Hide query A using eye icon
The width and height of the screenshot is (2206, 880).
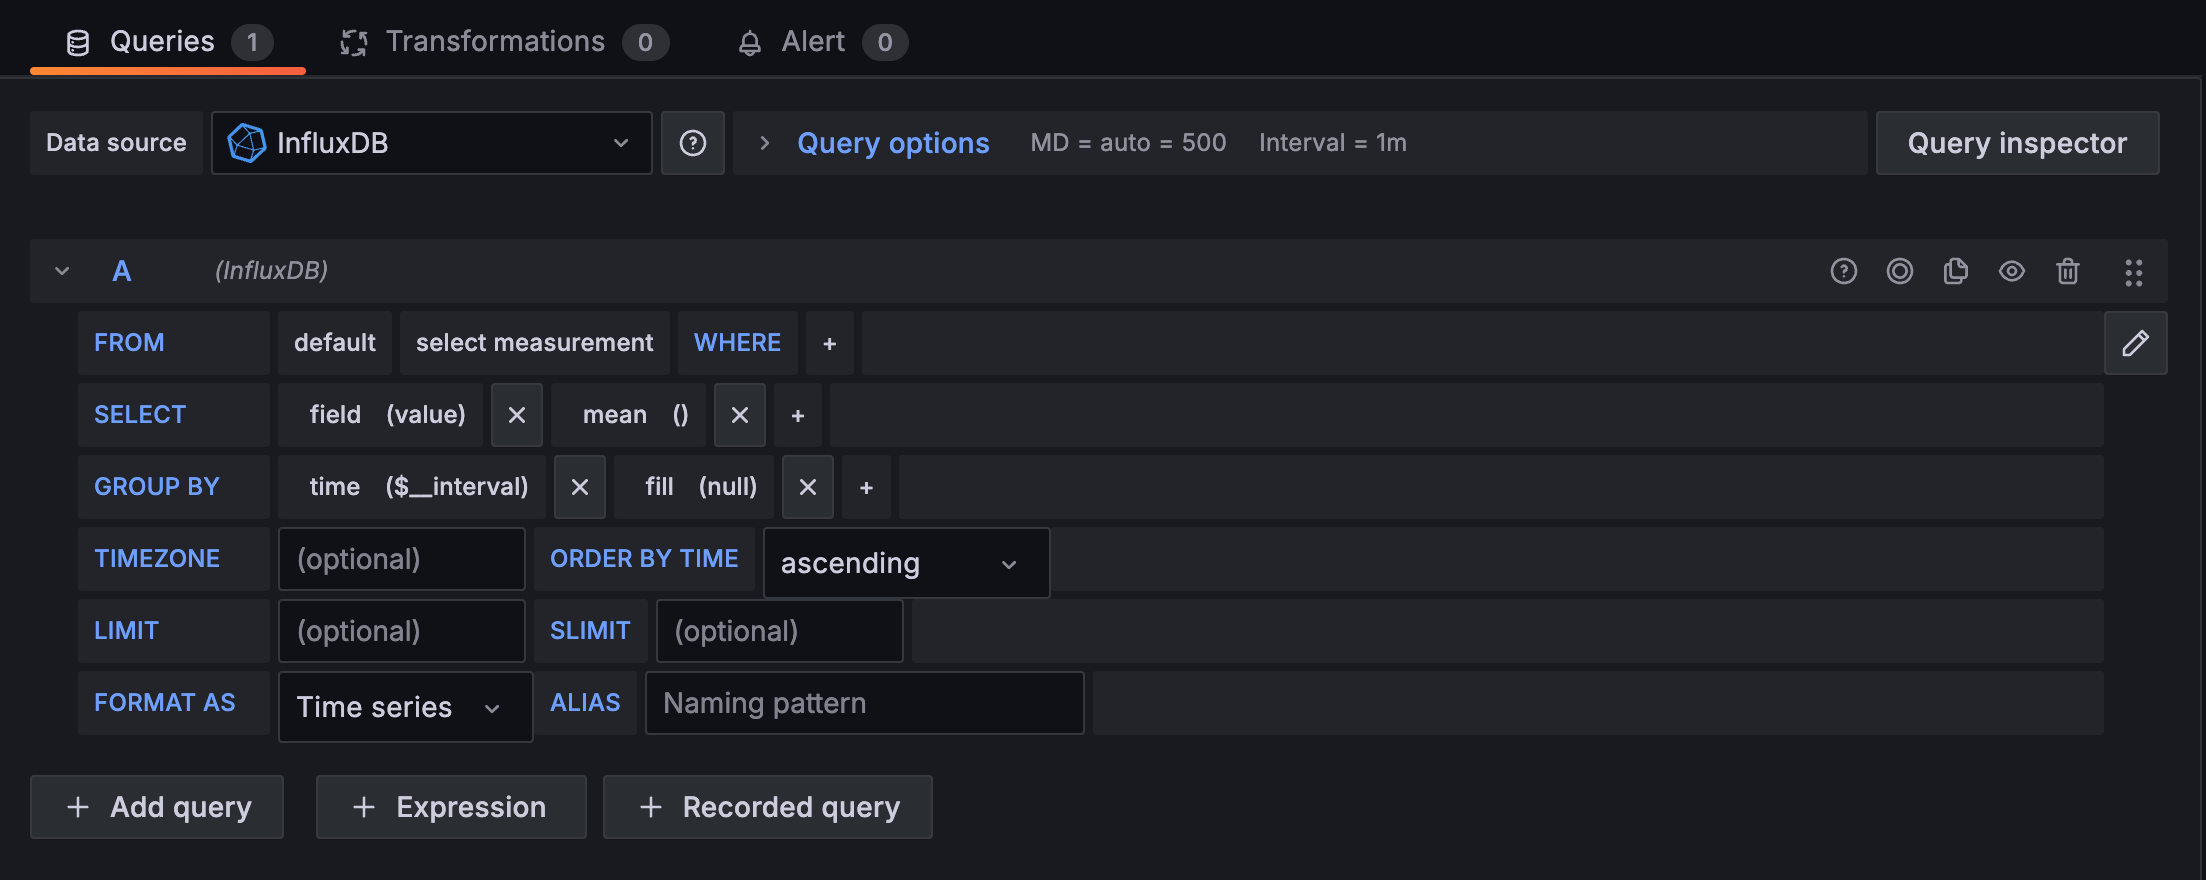[x=2011, y=271]
